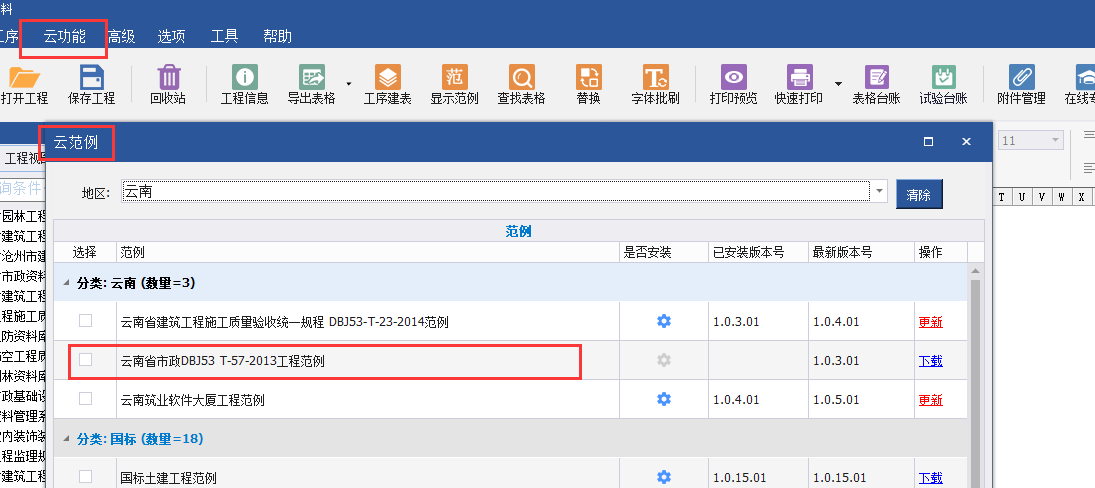Tick checkbox for 国标土建工程范例
Screen dimensions: 1095x488
point(85,477)
